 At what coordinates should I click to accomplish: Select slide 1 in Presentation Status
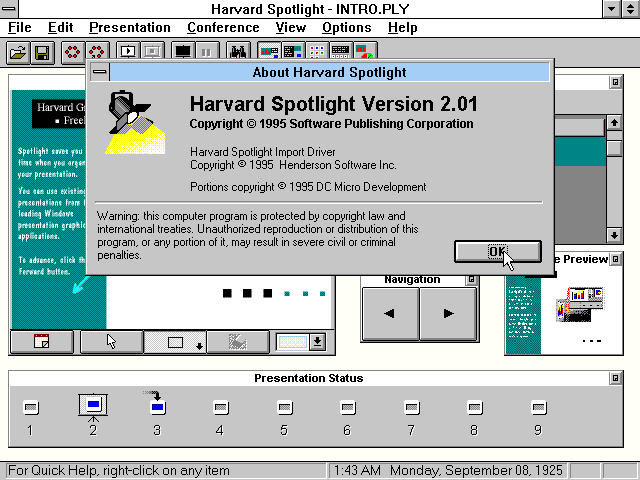click(31, 416)
